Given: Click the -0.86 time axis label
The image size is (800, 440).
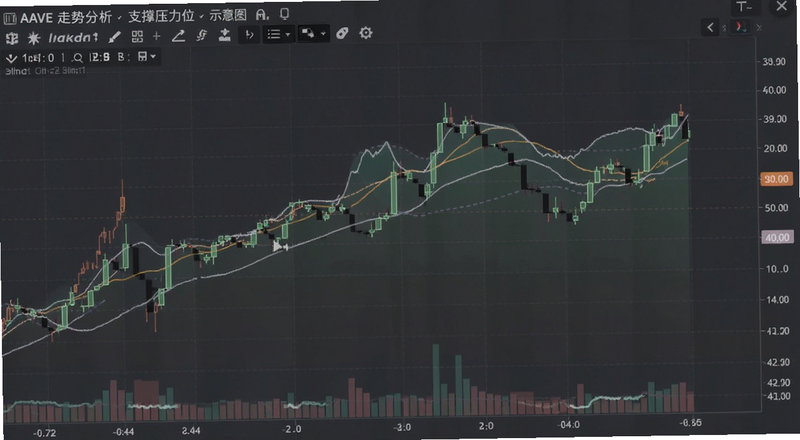Looking at the screenshot, I should (690, 423).
